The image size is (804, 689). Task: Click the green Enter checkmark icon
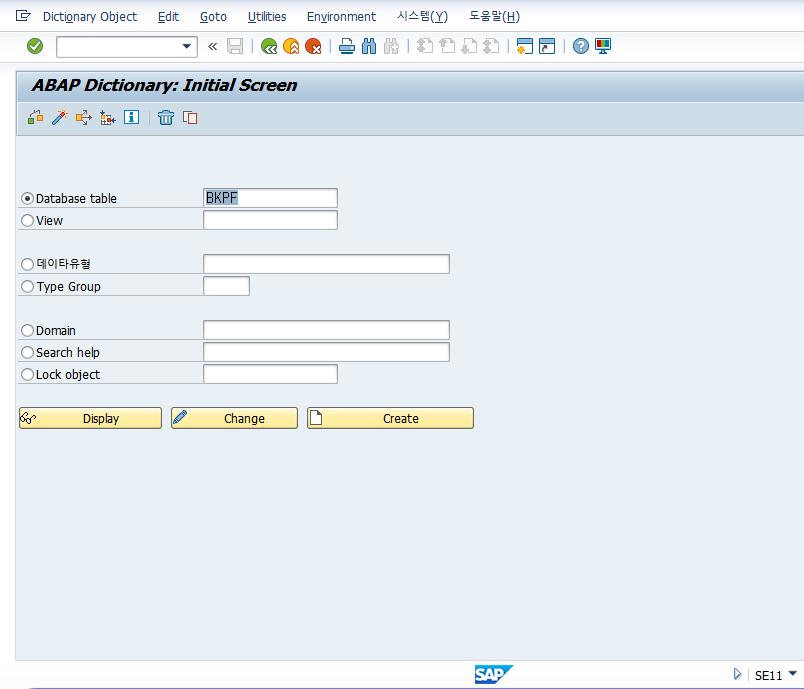point(35,46)
